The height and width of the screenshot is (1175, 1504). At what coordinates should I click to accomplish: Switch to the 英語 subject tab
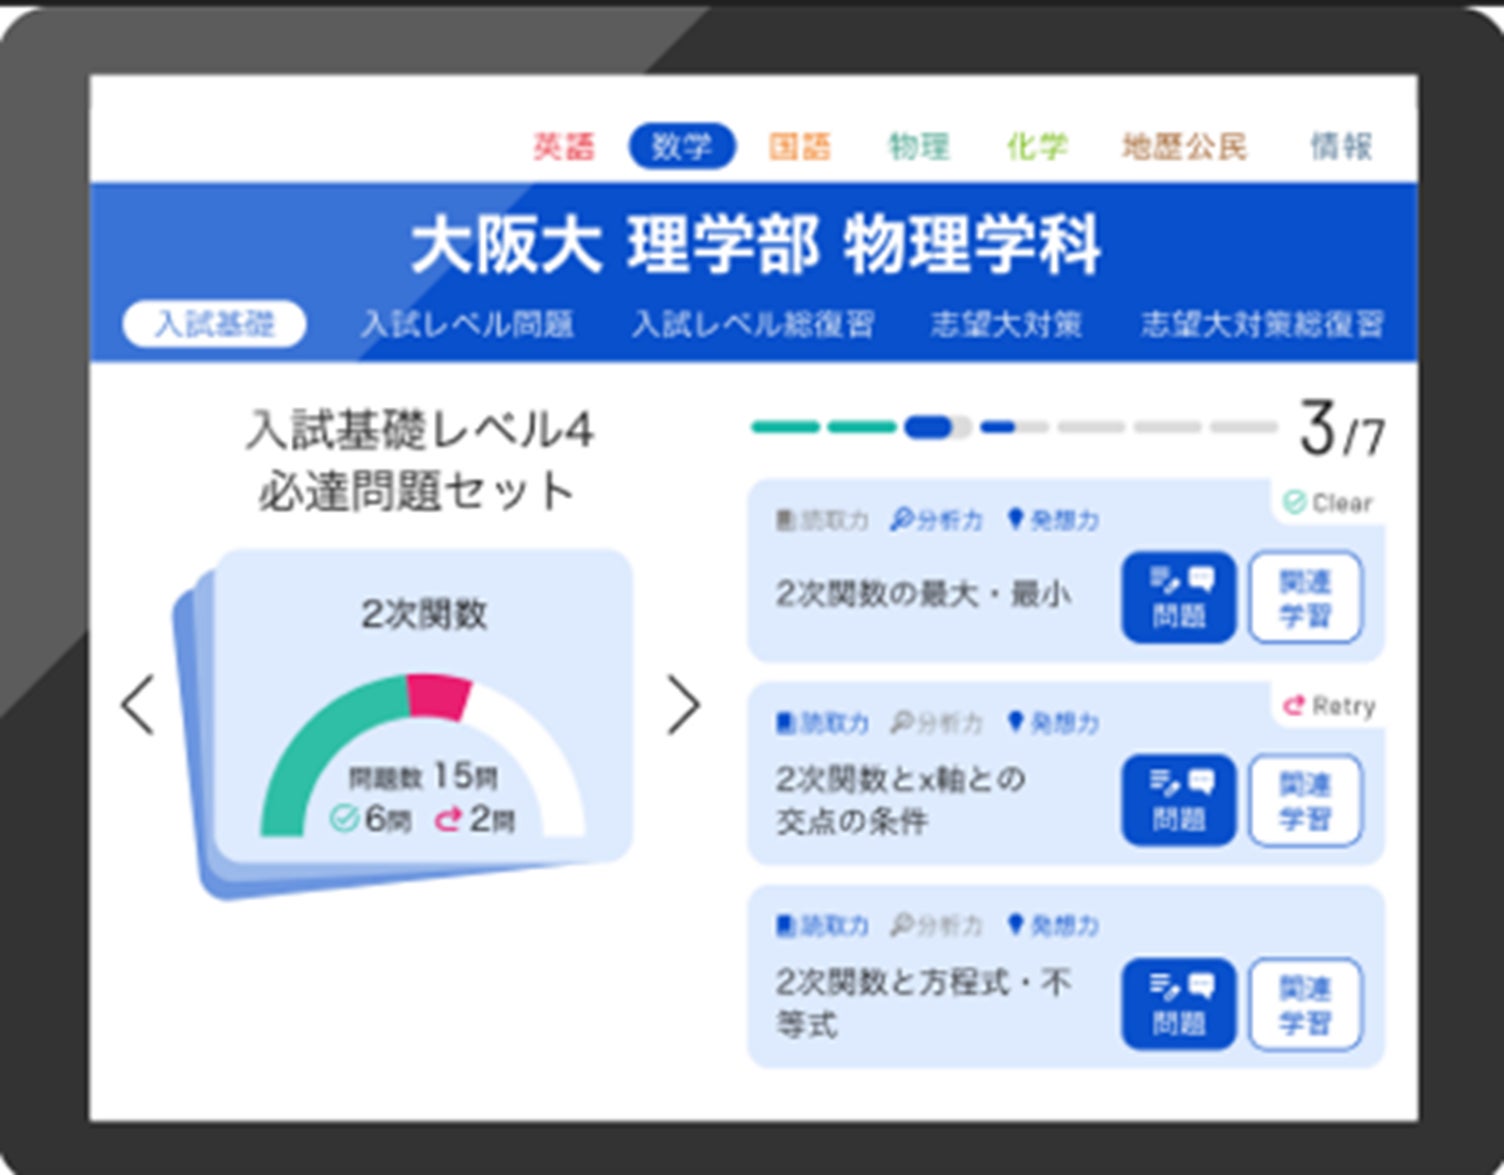pos(564,147)
